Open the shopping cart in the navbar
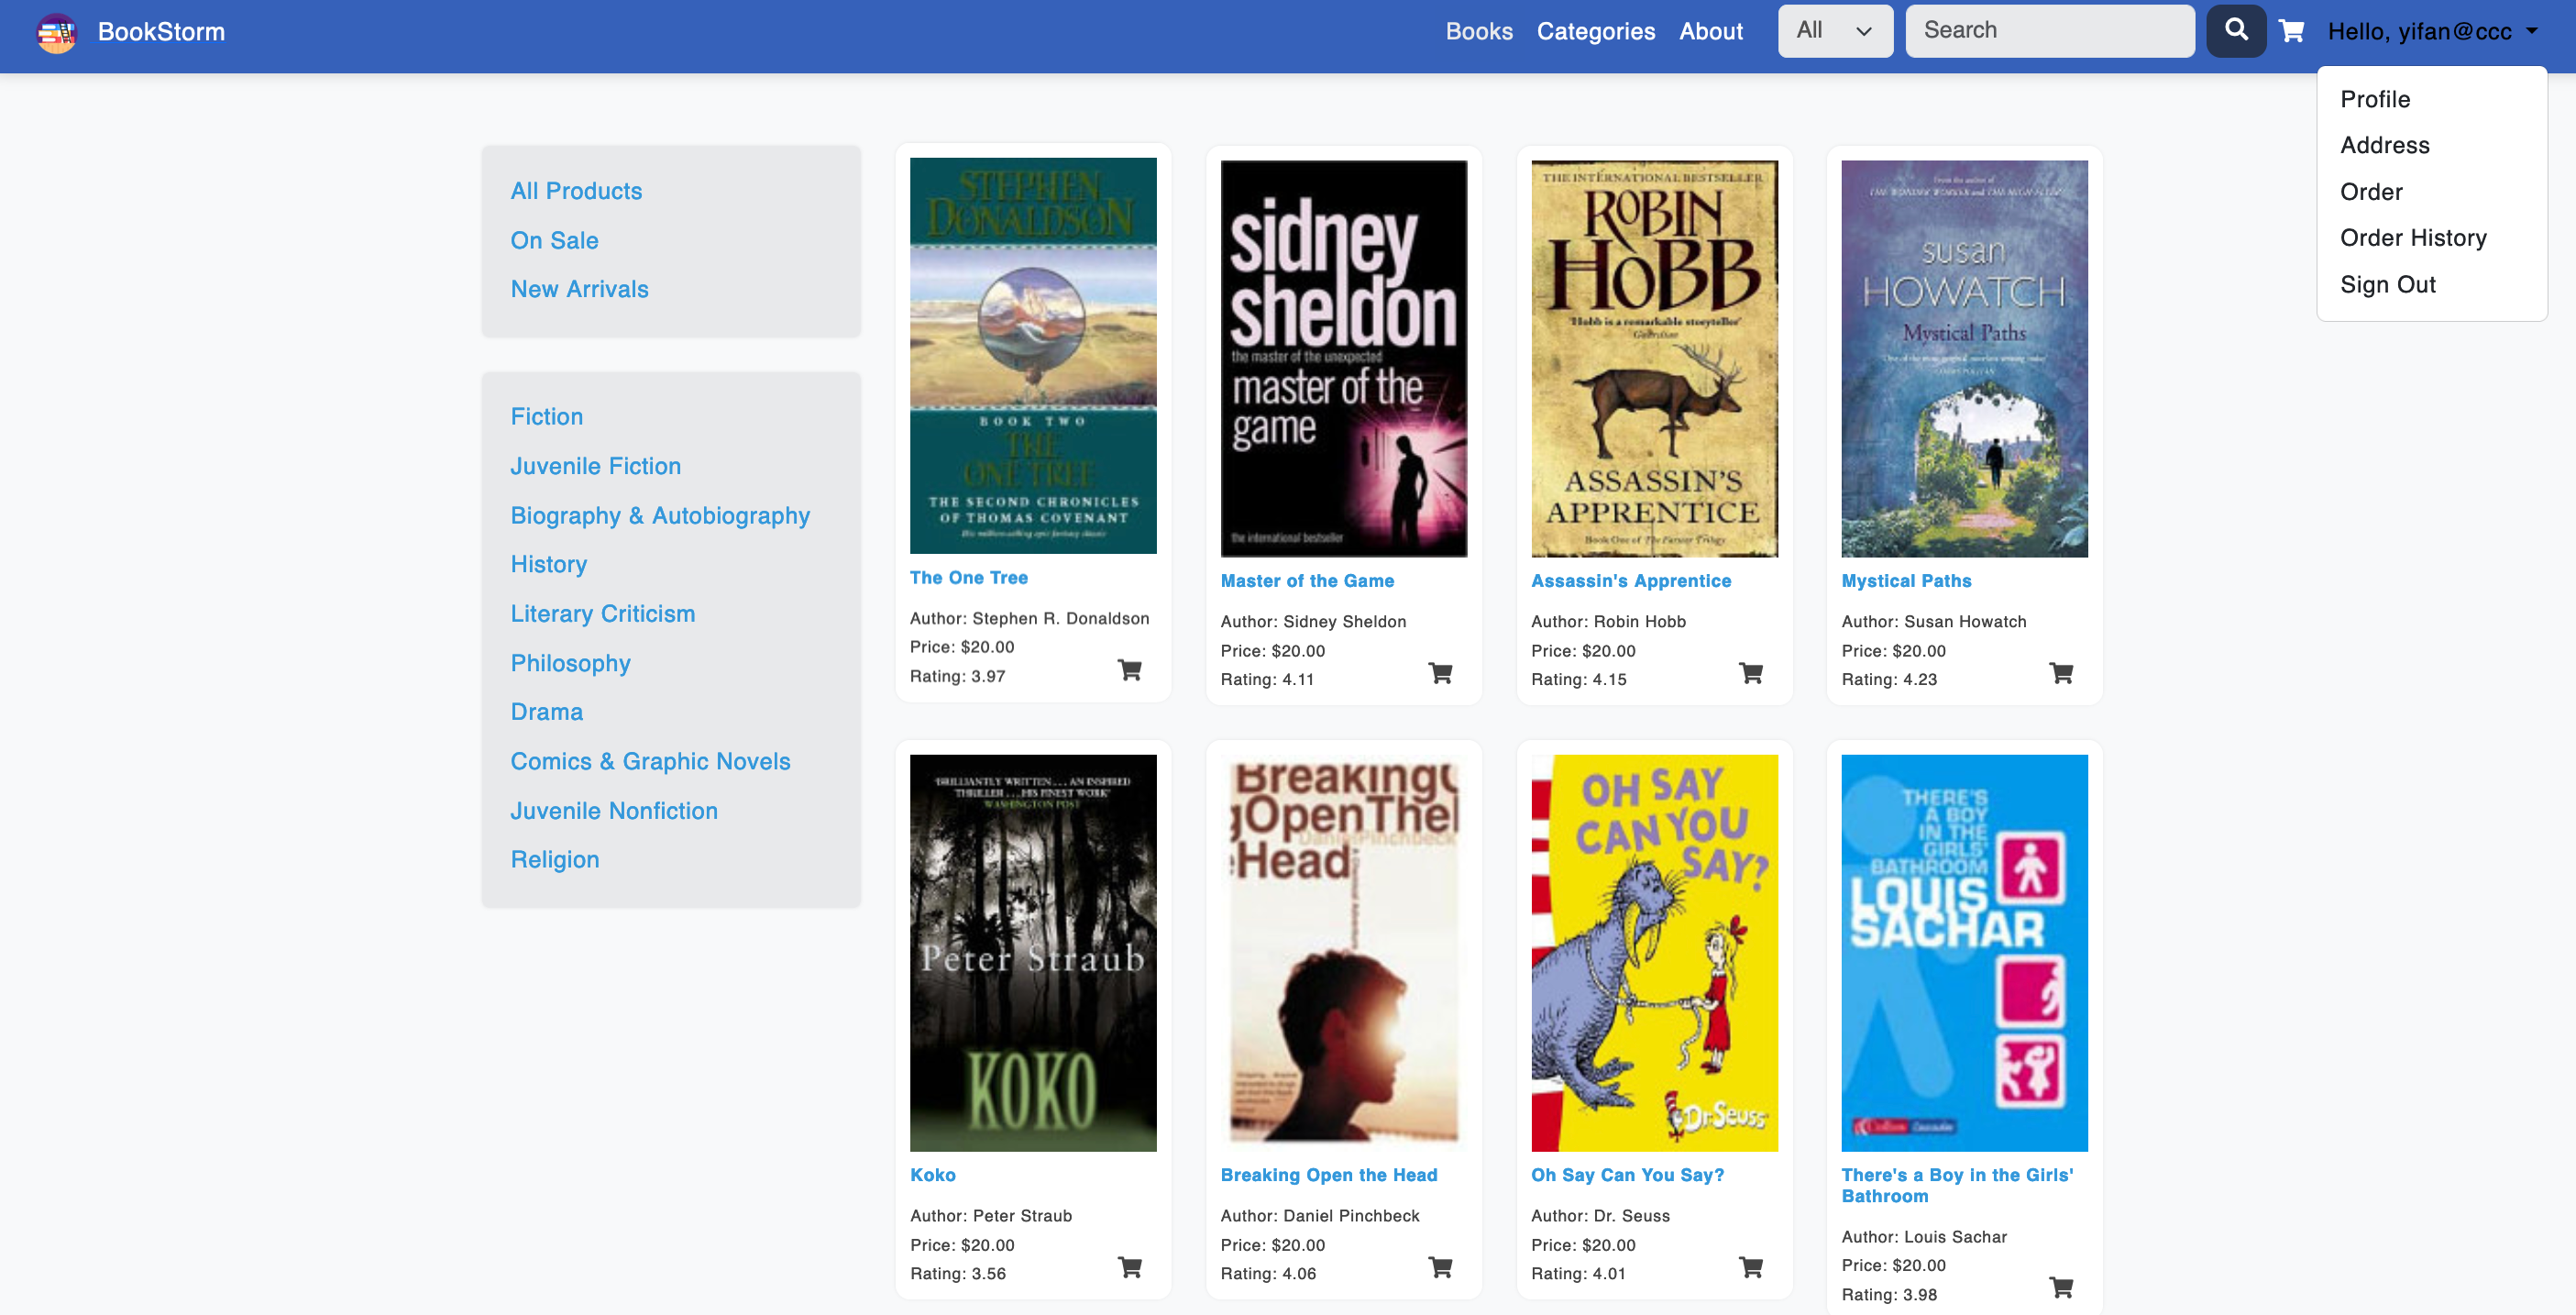 click(x=2291, y=31)
